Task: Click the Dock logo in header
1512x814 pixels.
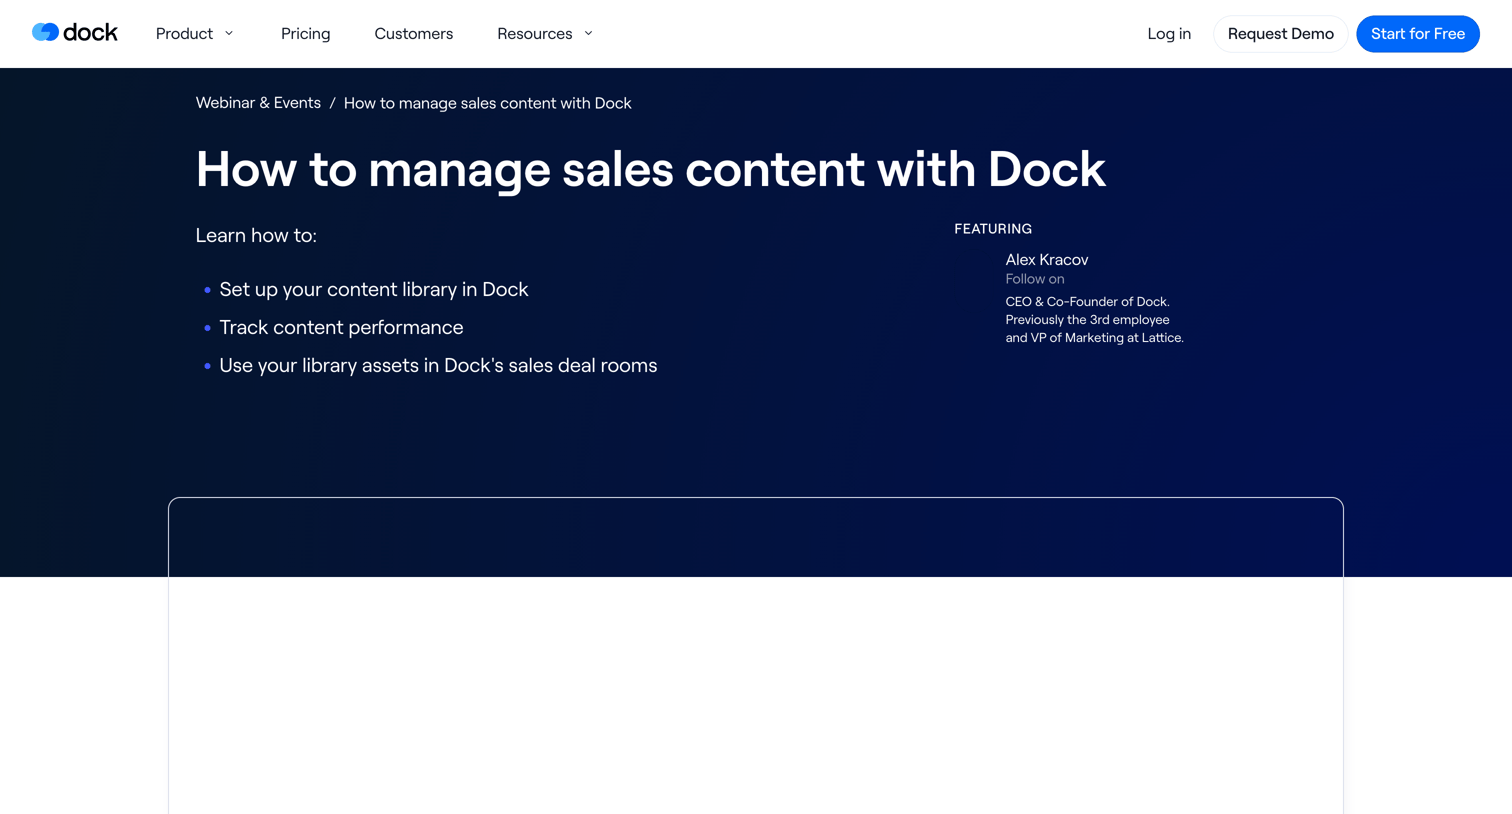Action: [75, 33]
